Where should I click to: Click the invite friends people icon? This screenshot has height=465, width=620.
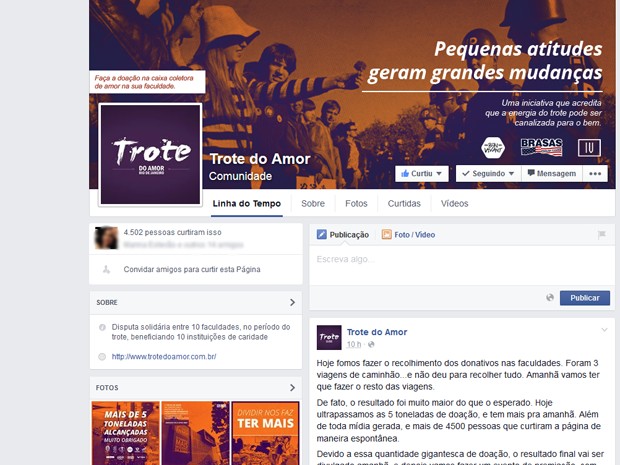point(106,269)
